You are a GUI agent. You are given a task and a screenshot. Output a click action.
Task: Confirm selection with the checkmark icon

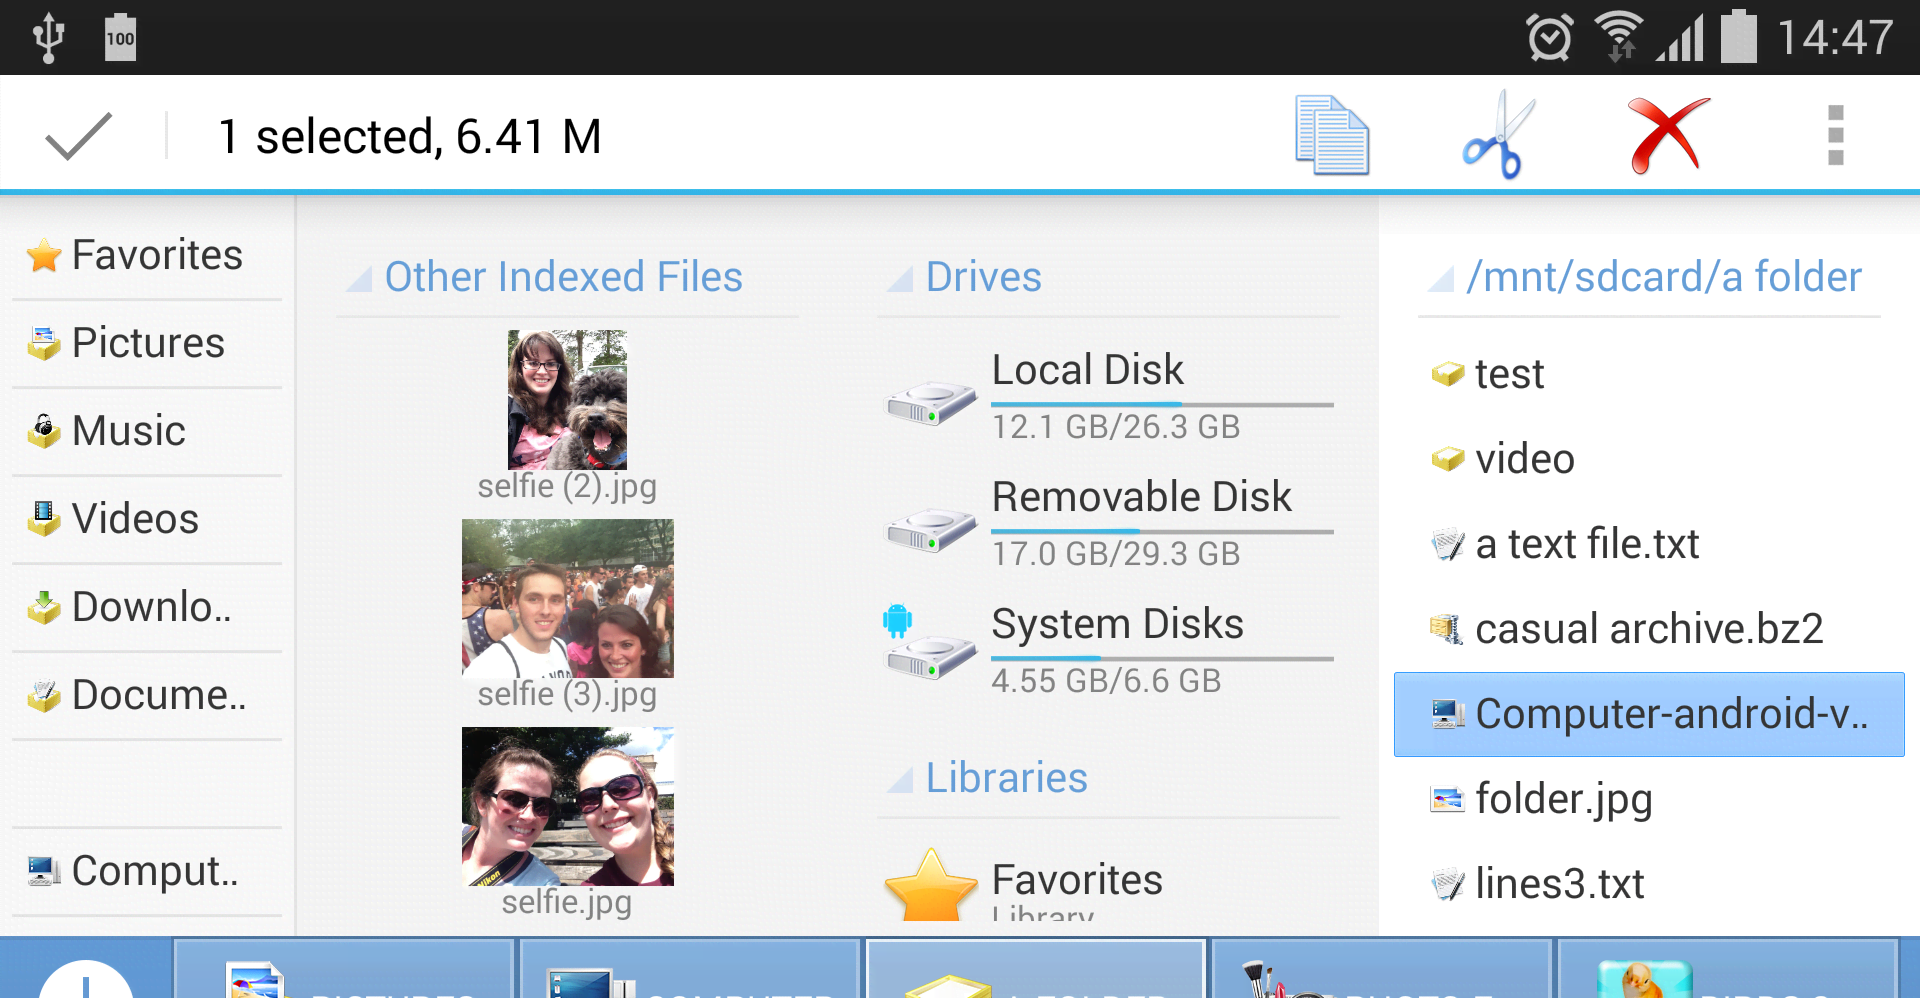(x=78, y=136)
